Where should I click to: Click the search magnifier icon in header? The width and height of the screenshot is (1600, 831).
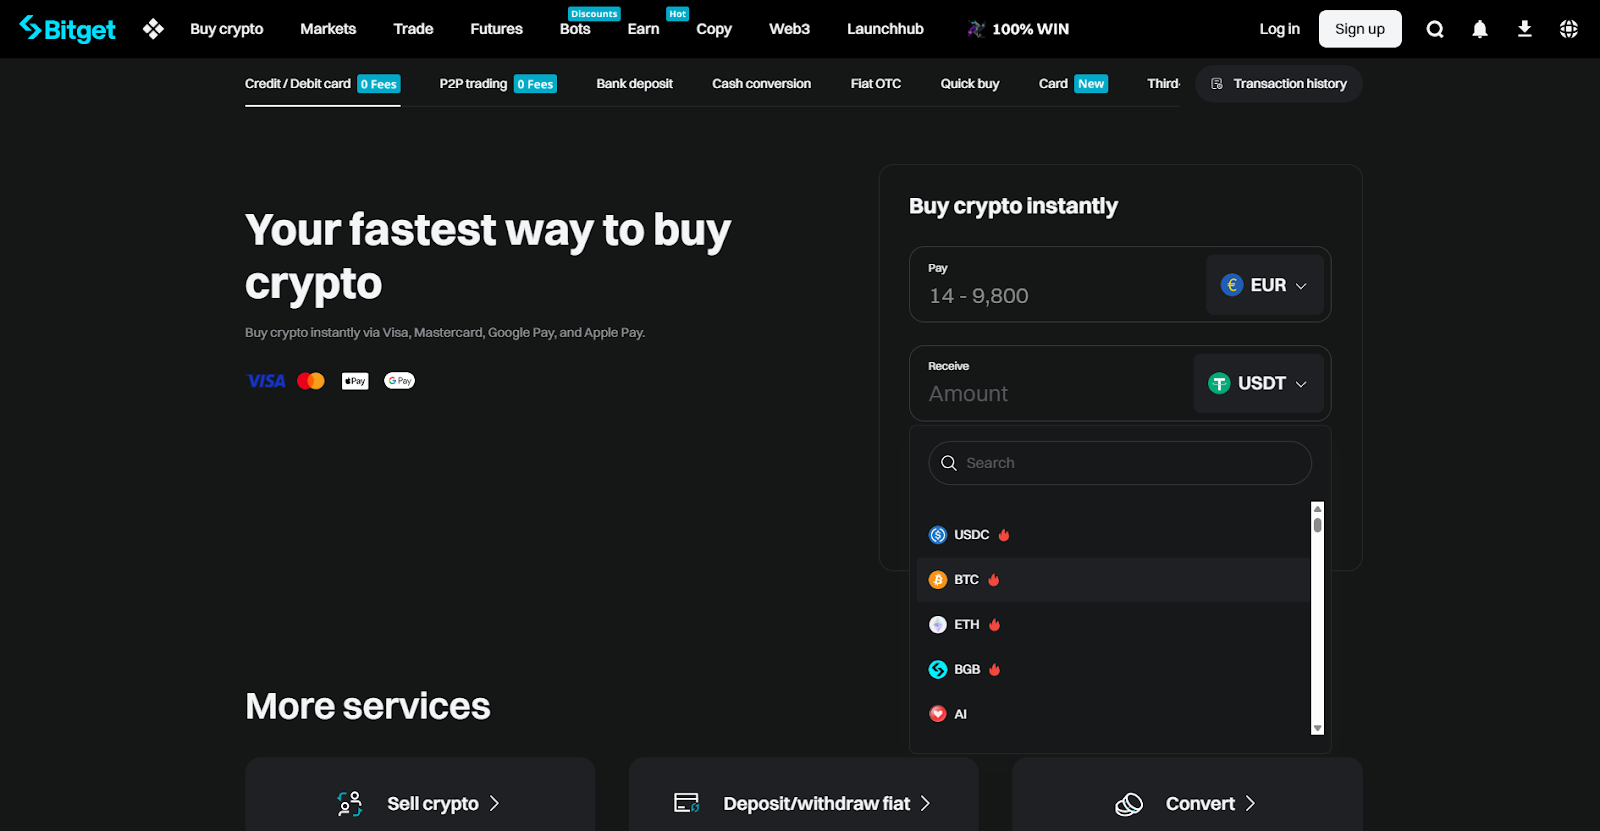(1435, 29)
